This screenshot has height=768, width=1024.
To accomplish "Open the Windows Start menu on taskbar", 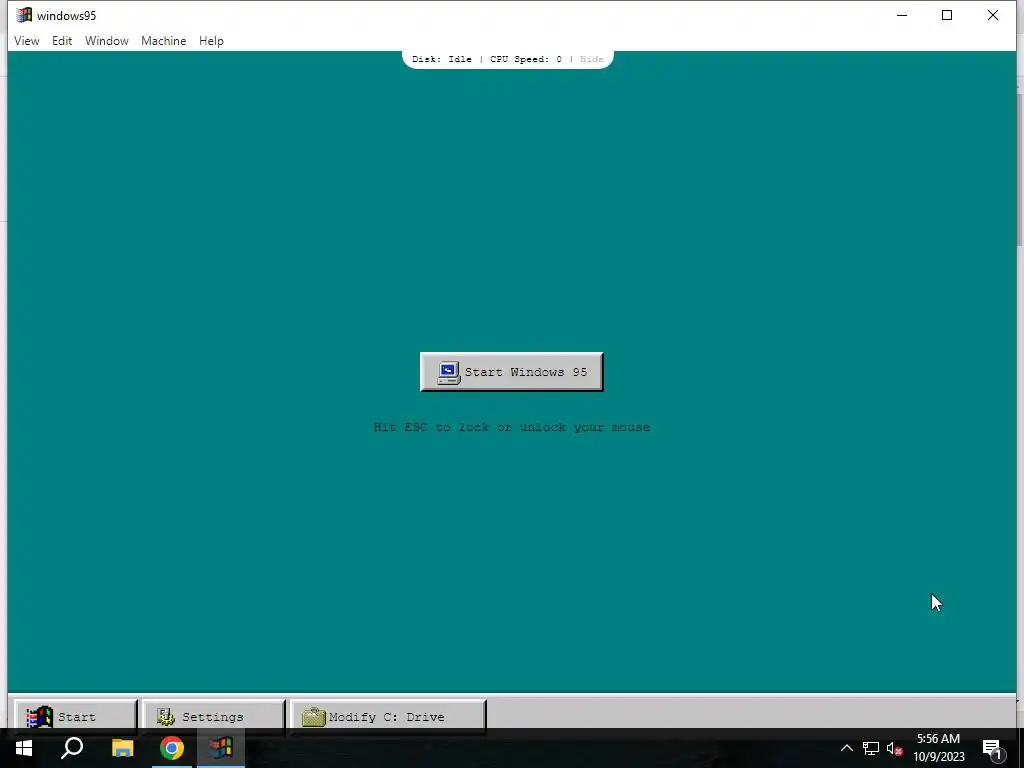I will click(x=24, y=748).
